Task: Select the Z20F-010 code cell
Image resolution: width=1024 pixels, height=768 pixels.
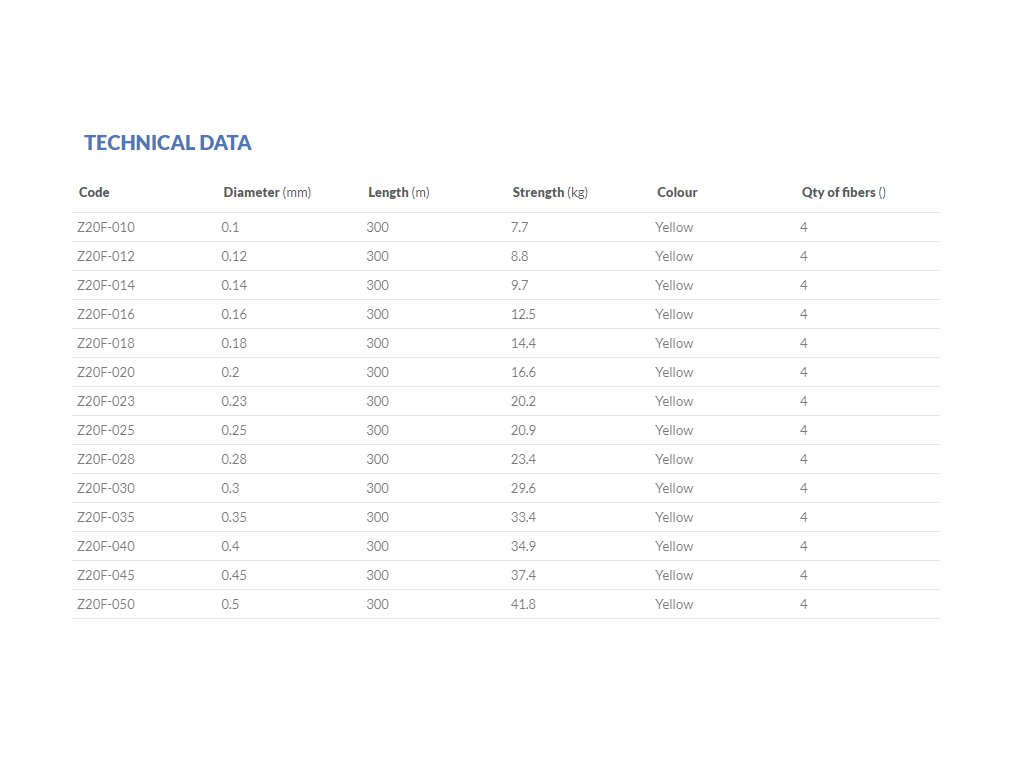Action: (x=106, y=227)
